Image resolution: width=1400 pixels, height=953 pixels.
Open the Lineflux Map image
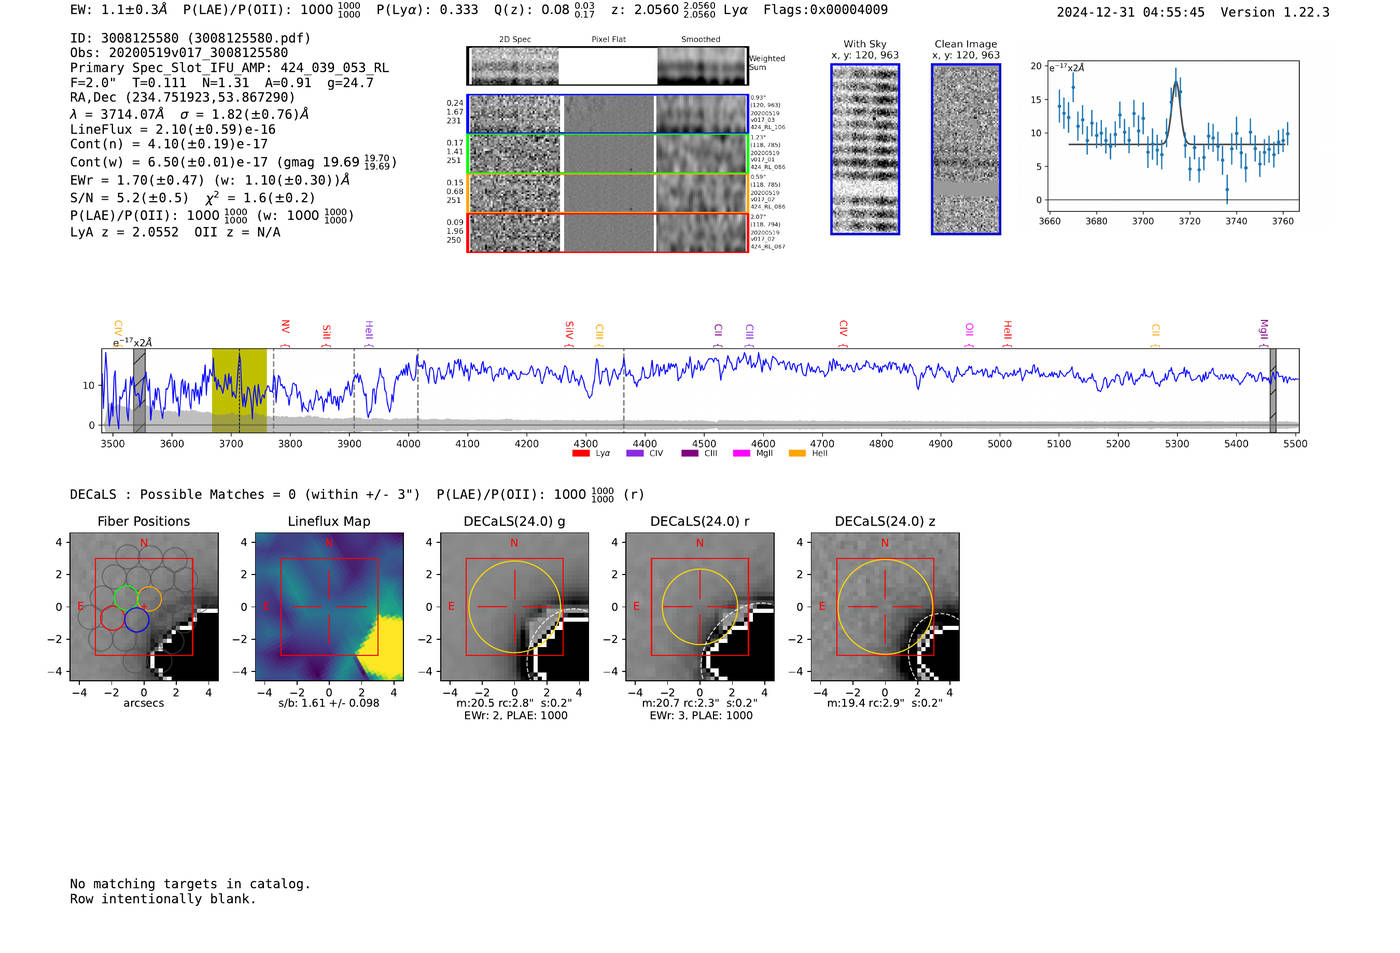point(329,607)
